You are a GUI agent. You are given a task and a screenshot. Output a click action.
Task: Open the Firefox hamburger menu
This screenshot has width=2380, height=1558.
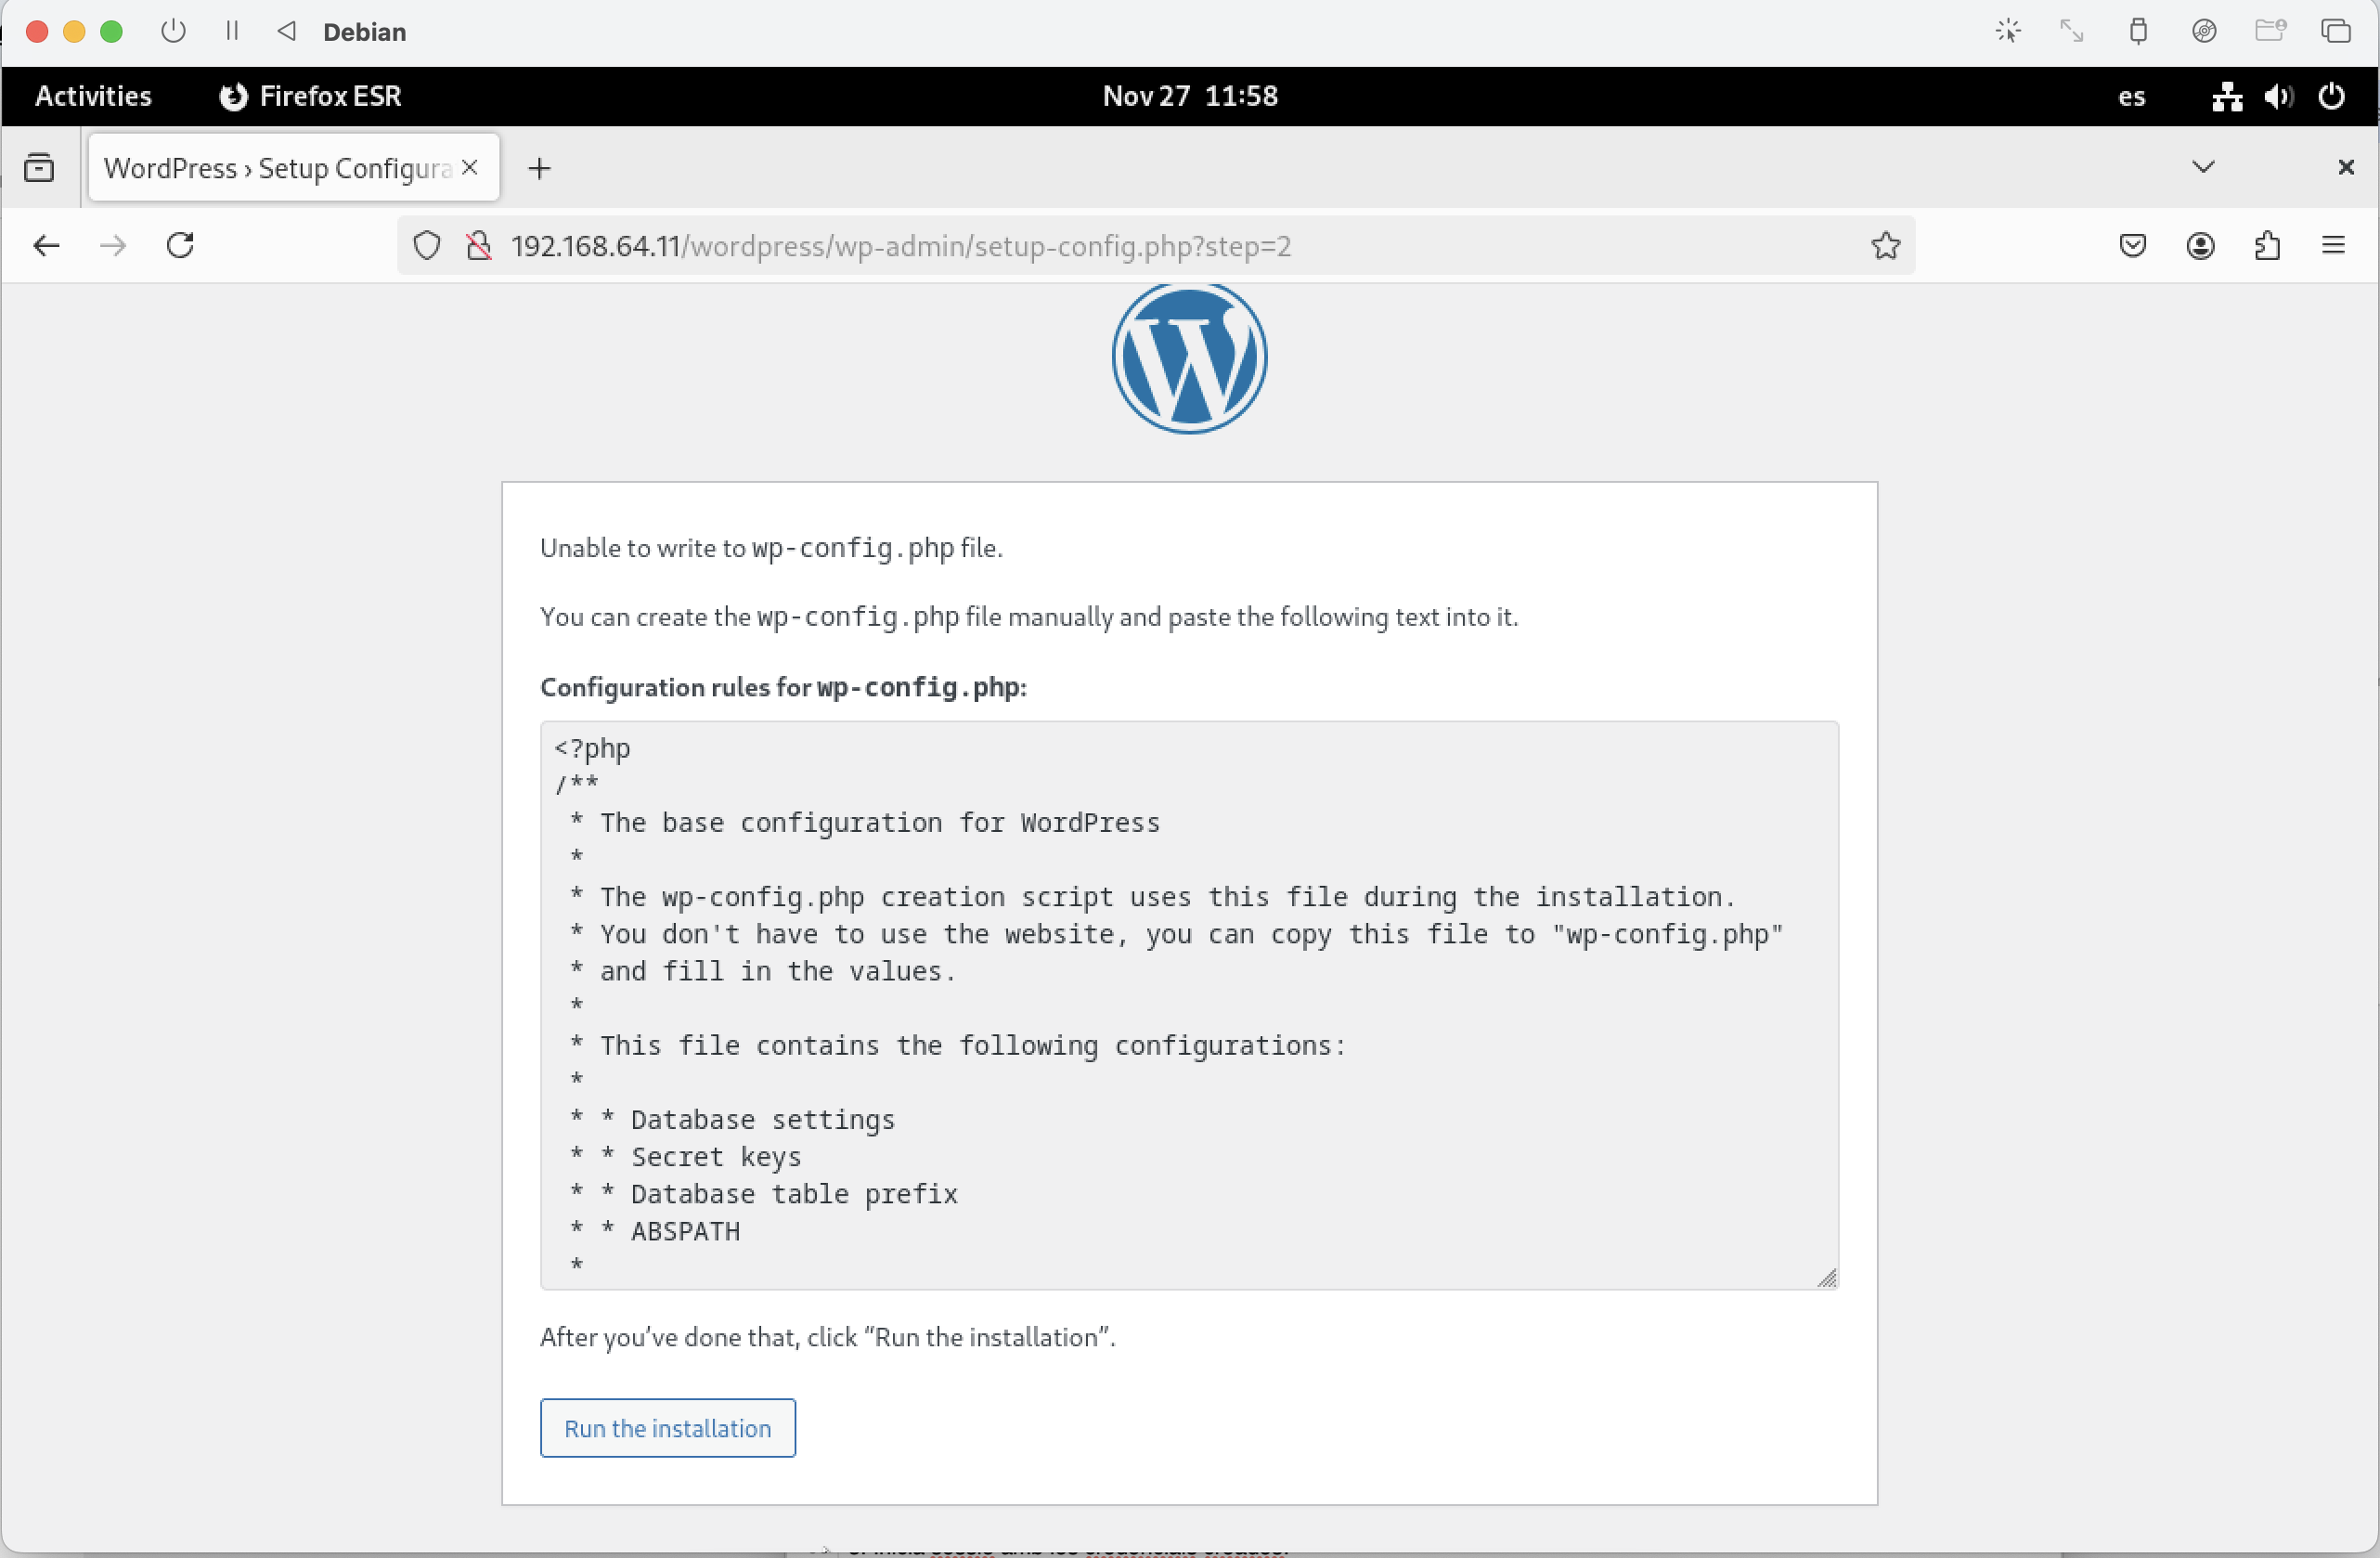point(2333,246)
